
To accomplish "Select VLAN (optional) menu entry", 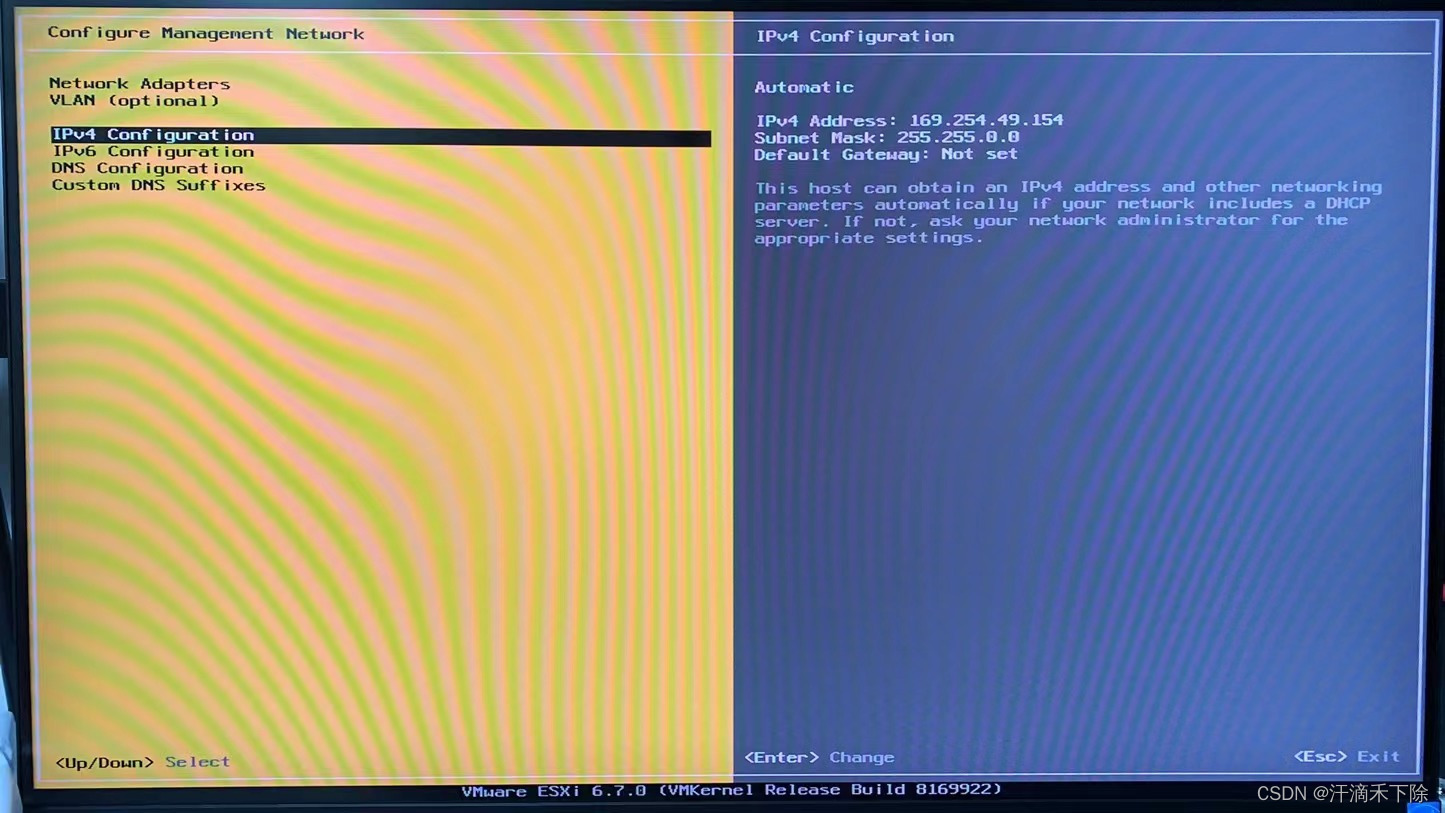I will 134,101.
